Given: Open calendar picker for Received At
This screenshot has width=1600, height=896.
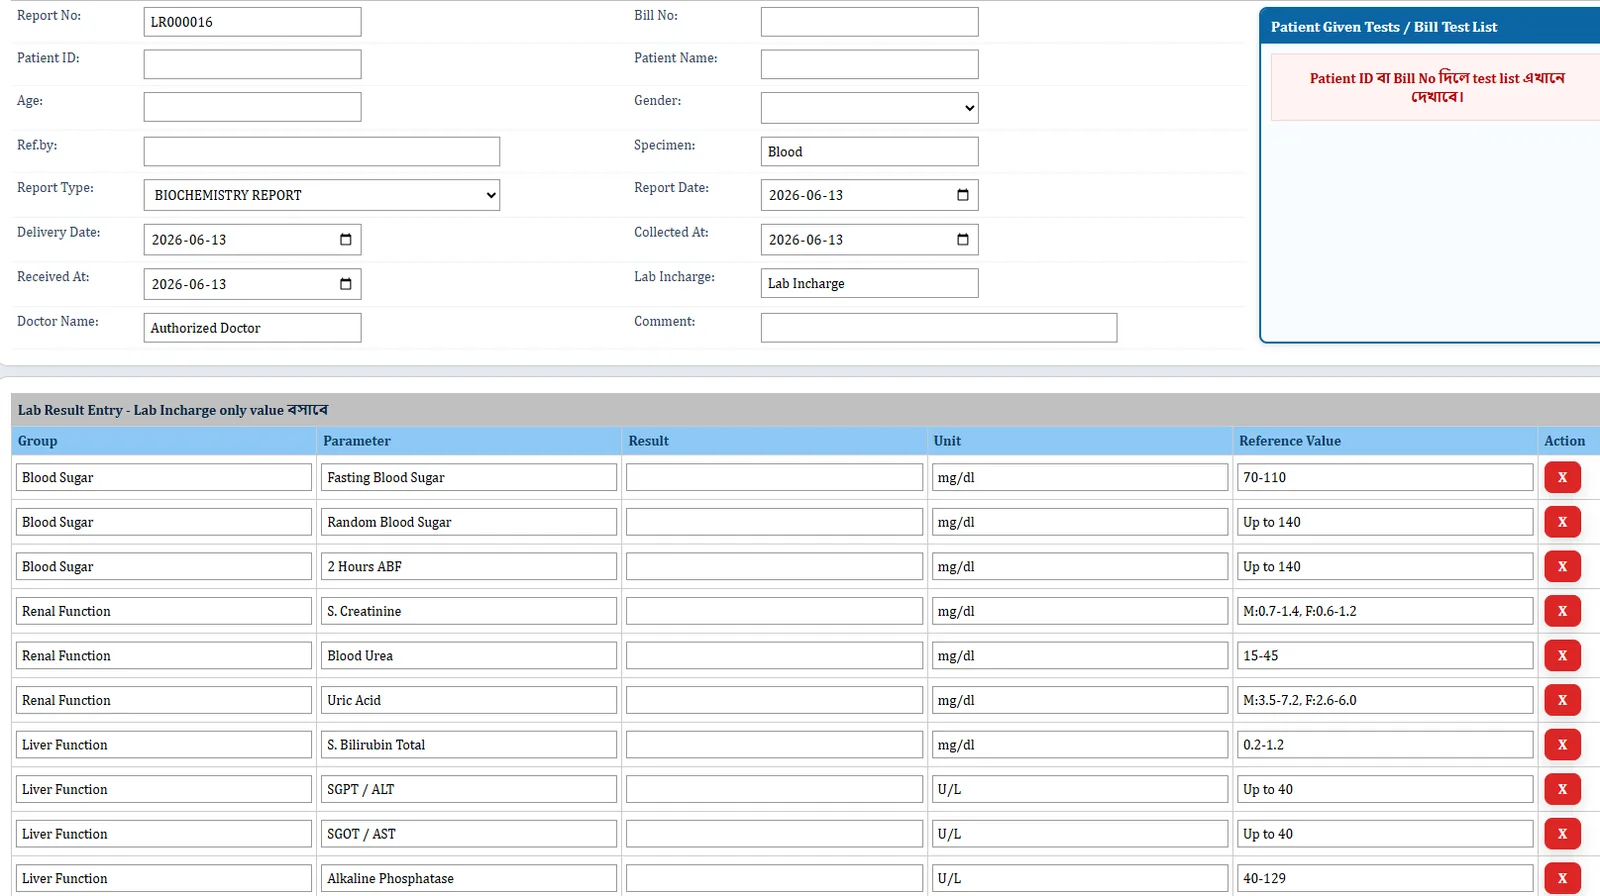Looking at the screenshot, I should point(345,284).
